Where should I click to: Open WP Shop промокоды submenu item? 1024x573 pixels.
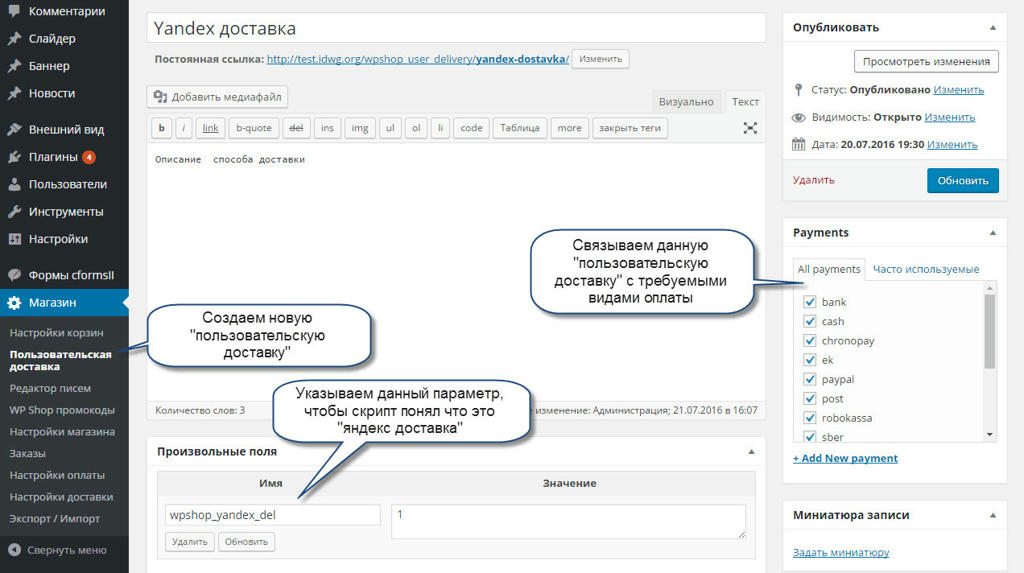tap(62, 410)
